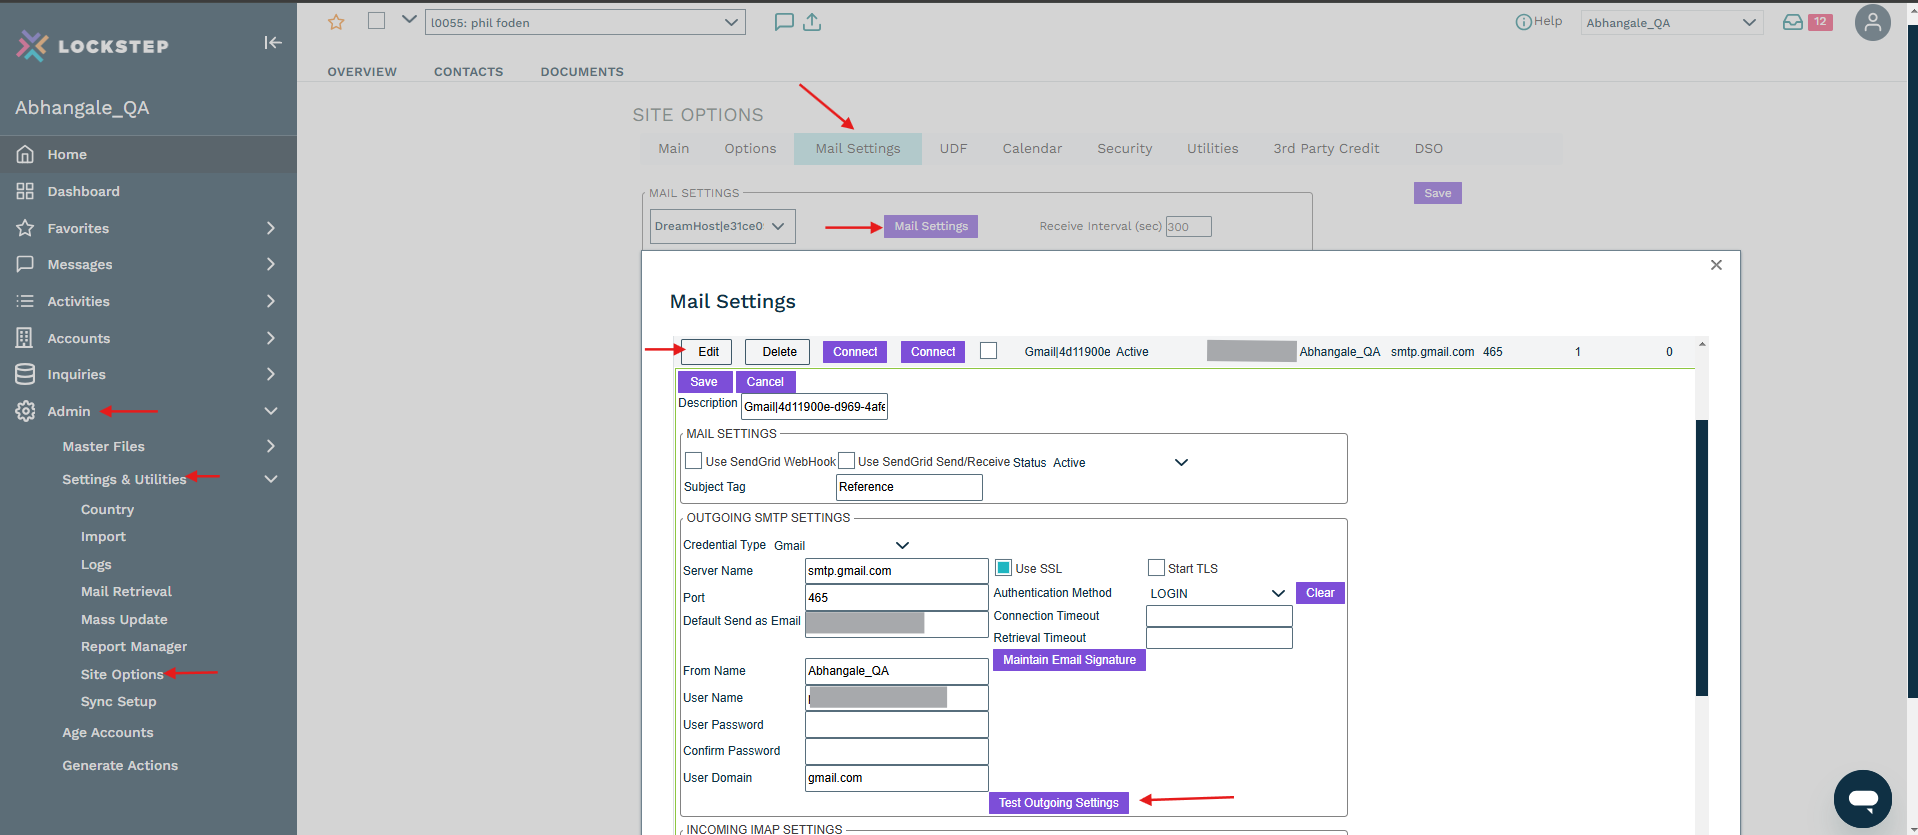Click the favorite star icon in top bar
The width and height of the screenshot is (1918, 835).
click(x=336, y=22)
